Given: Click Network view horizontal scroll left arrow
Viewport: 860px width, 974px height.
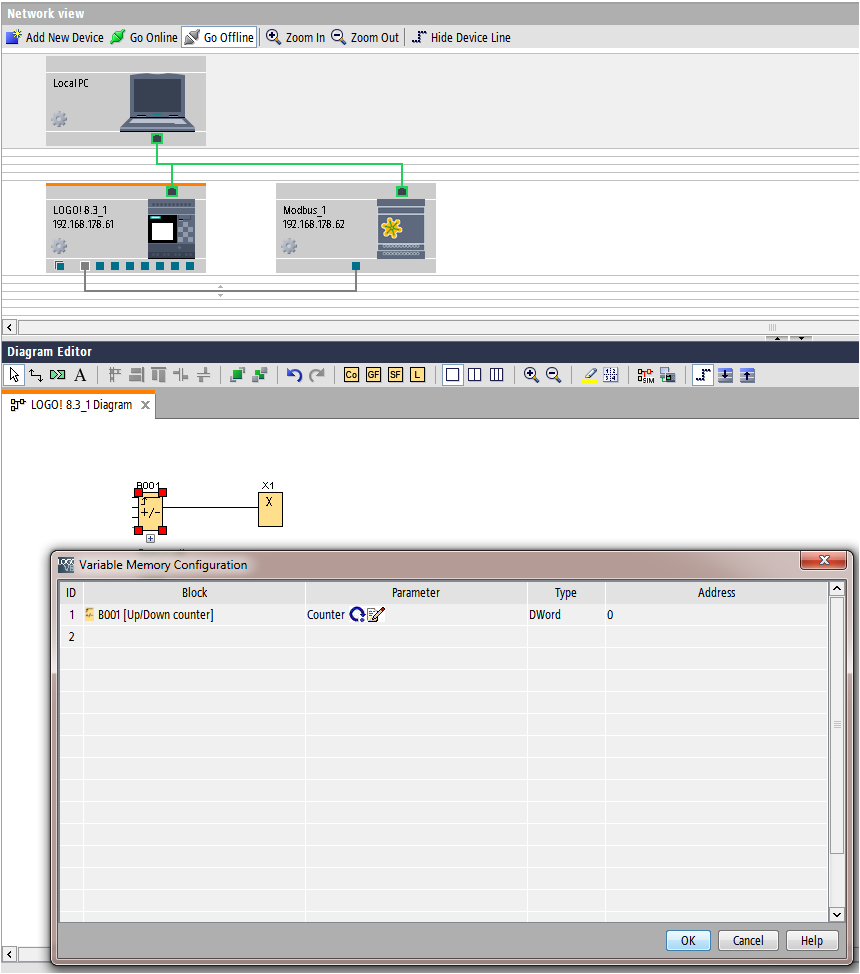Looking at the screenshot, I should coord(9,327).
